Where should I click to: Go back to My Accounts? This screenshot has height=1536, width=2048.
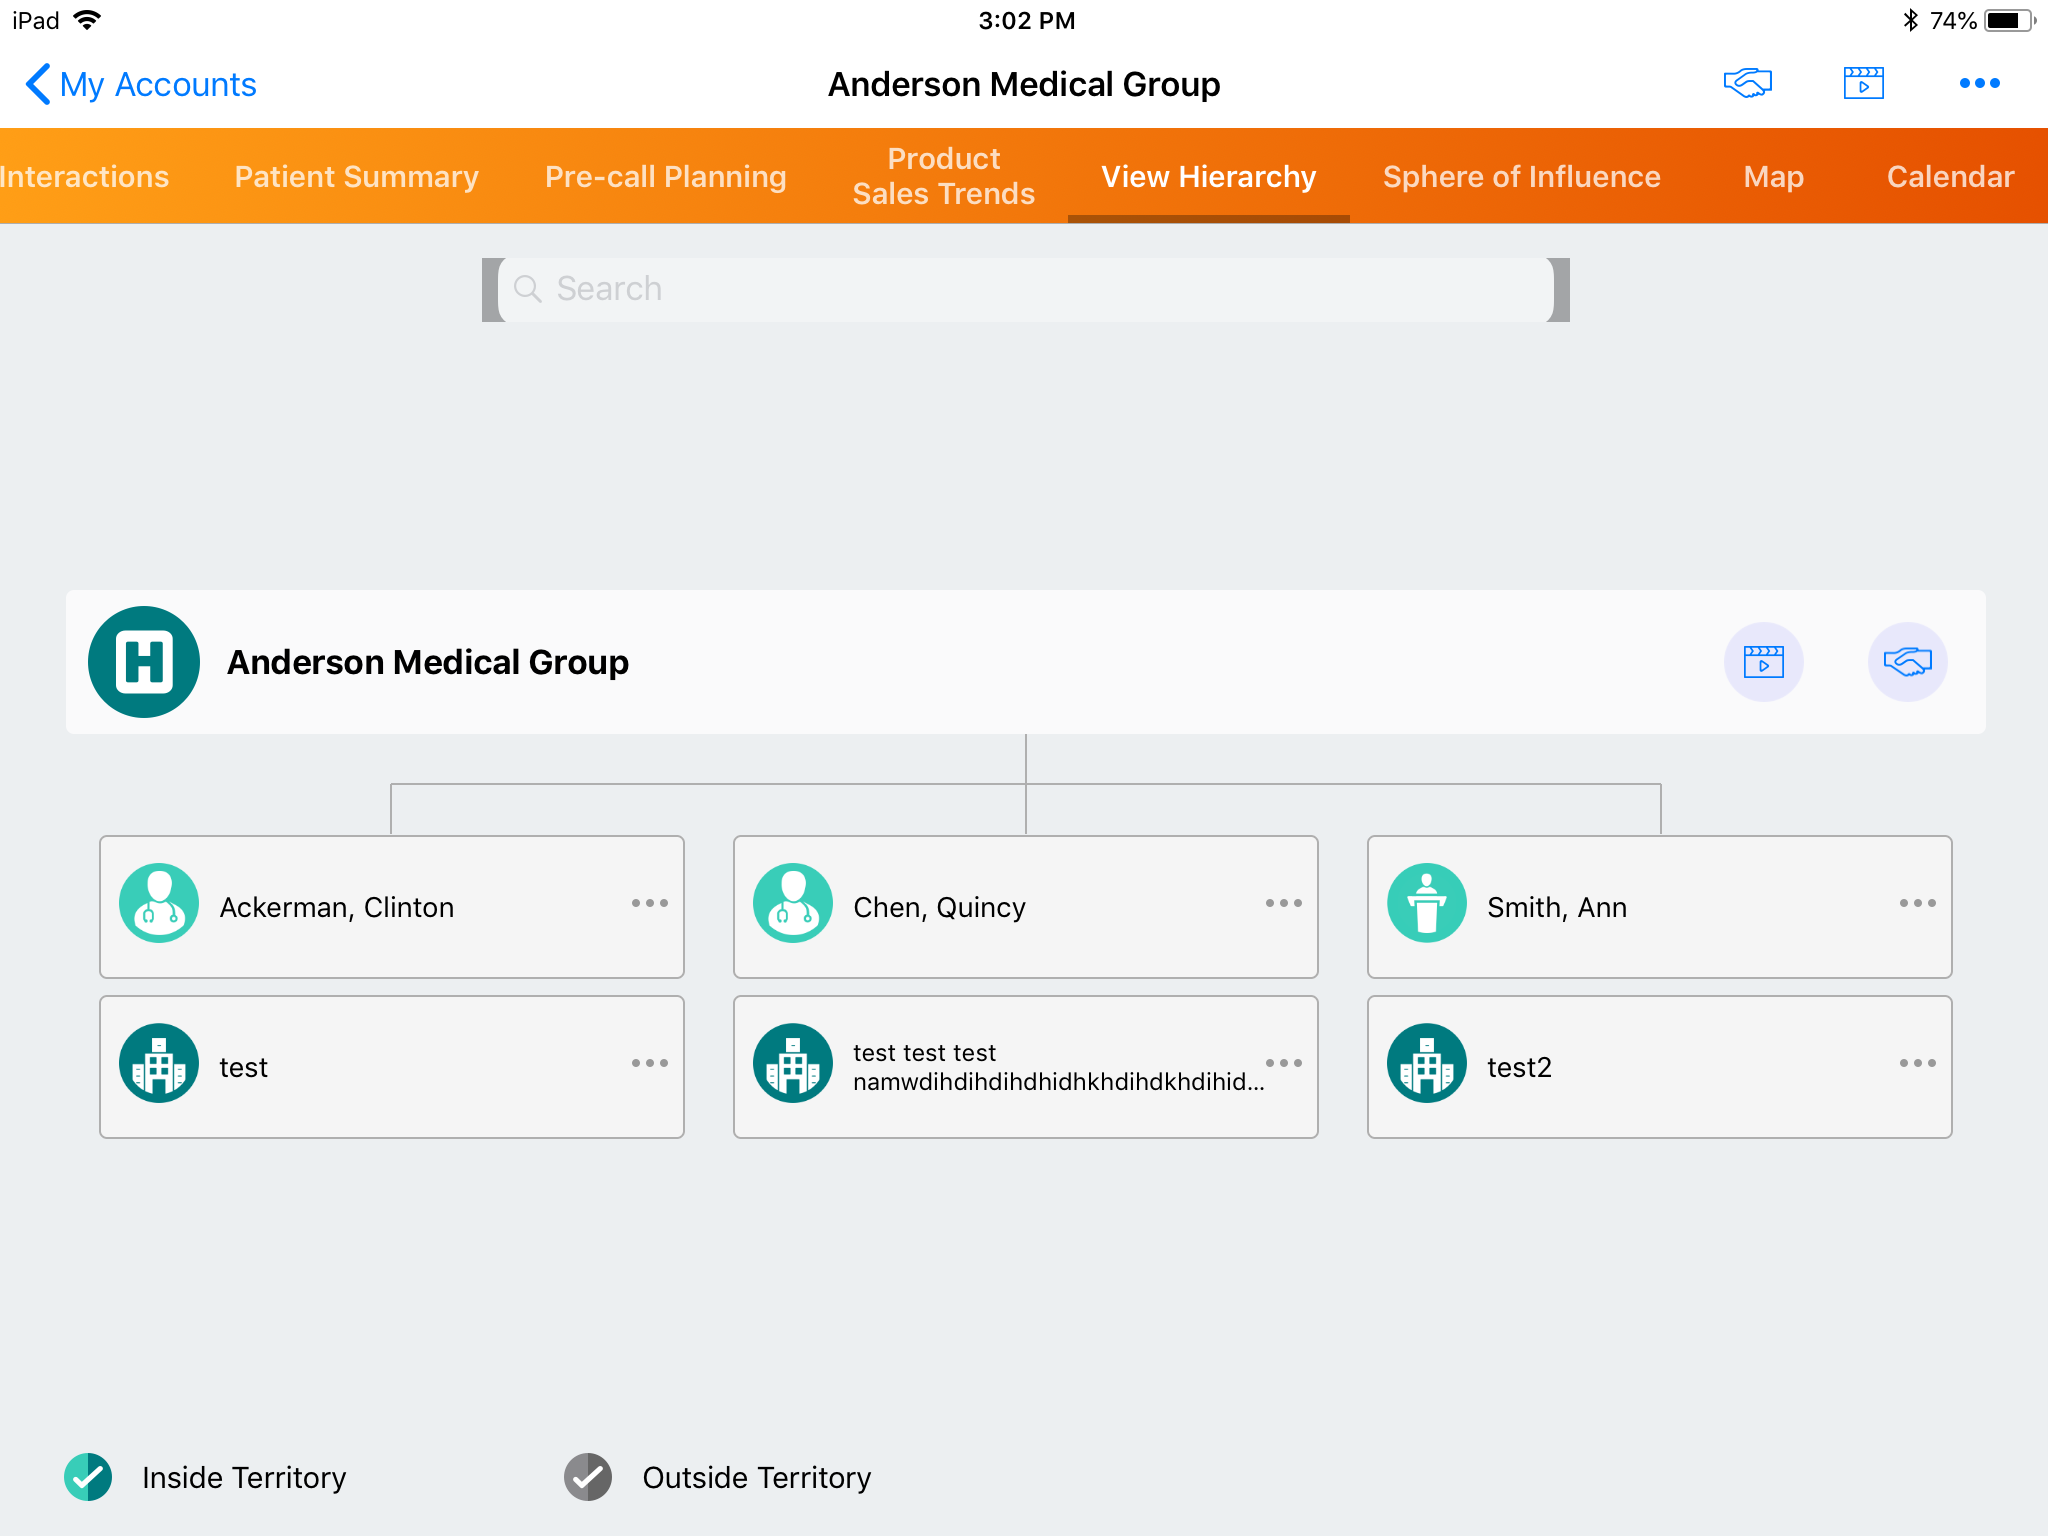(140, 84)
